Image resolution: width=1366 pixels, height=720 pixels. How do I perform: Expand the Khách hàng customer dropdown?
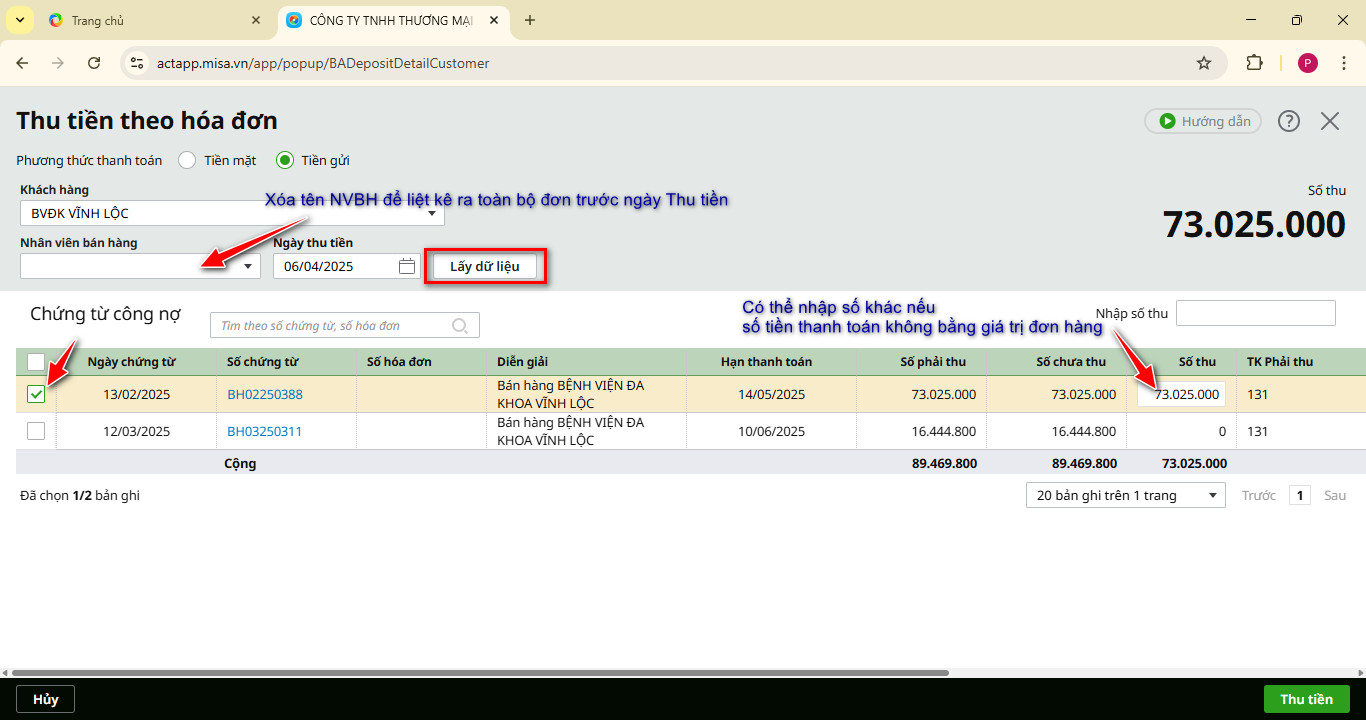tap(432, 213)
